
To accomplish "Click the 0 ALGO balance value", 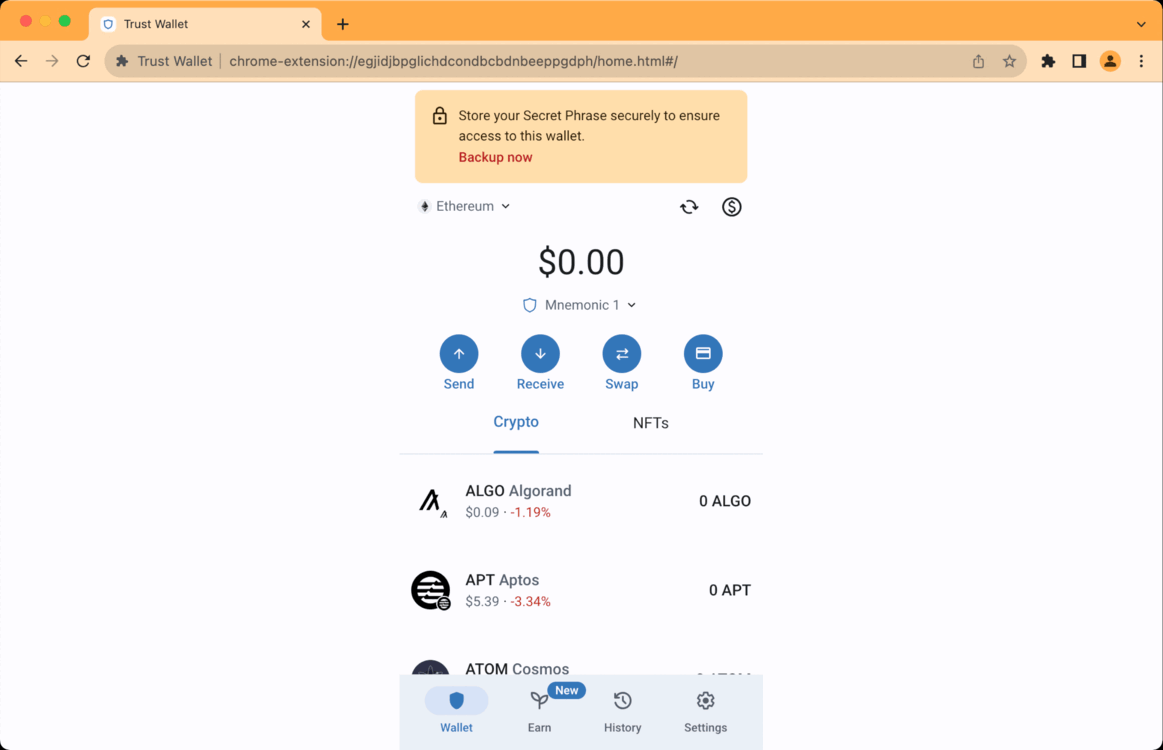I will (725, 501).
